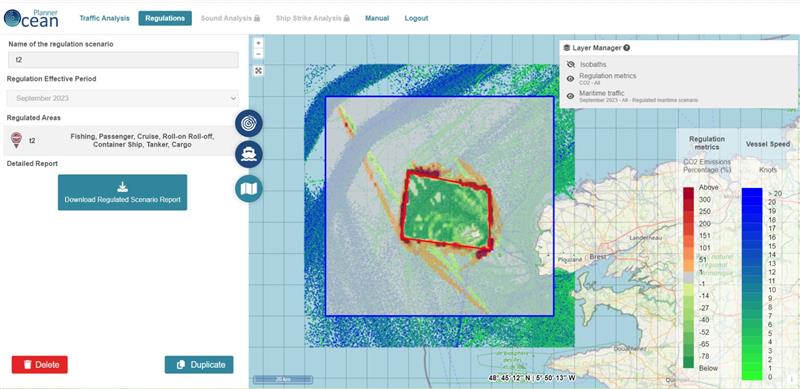Open the sound ripple circular icon button
The height and width of the screenshot is (389, 800).
point(249,124)
